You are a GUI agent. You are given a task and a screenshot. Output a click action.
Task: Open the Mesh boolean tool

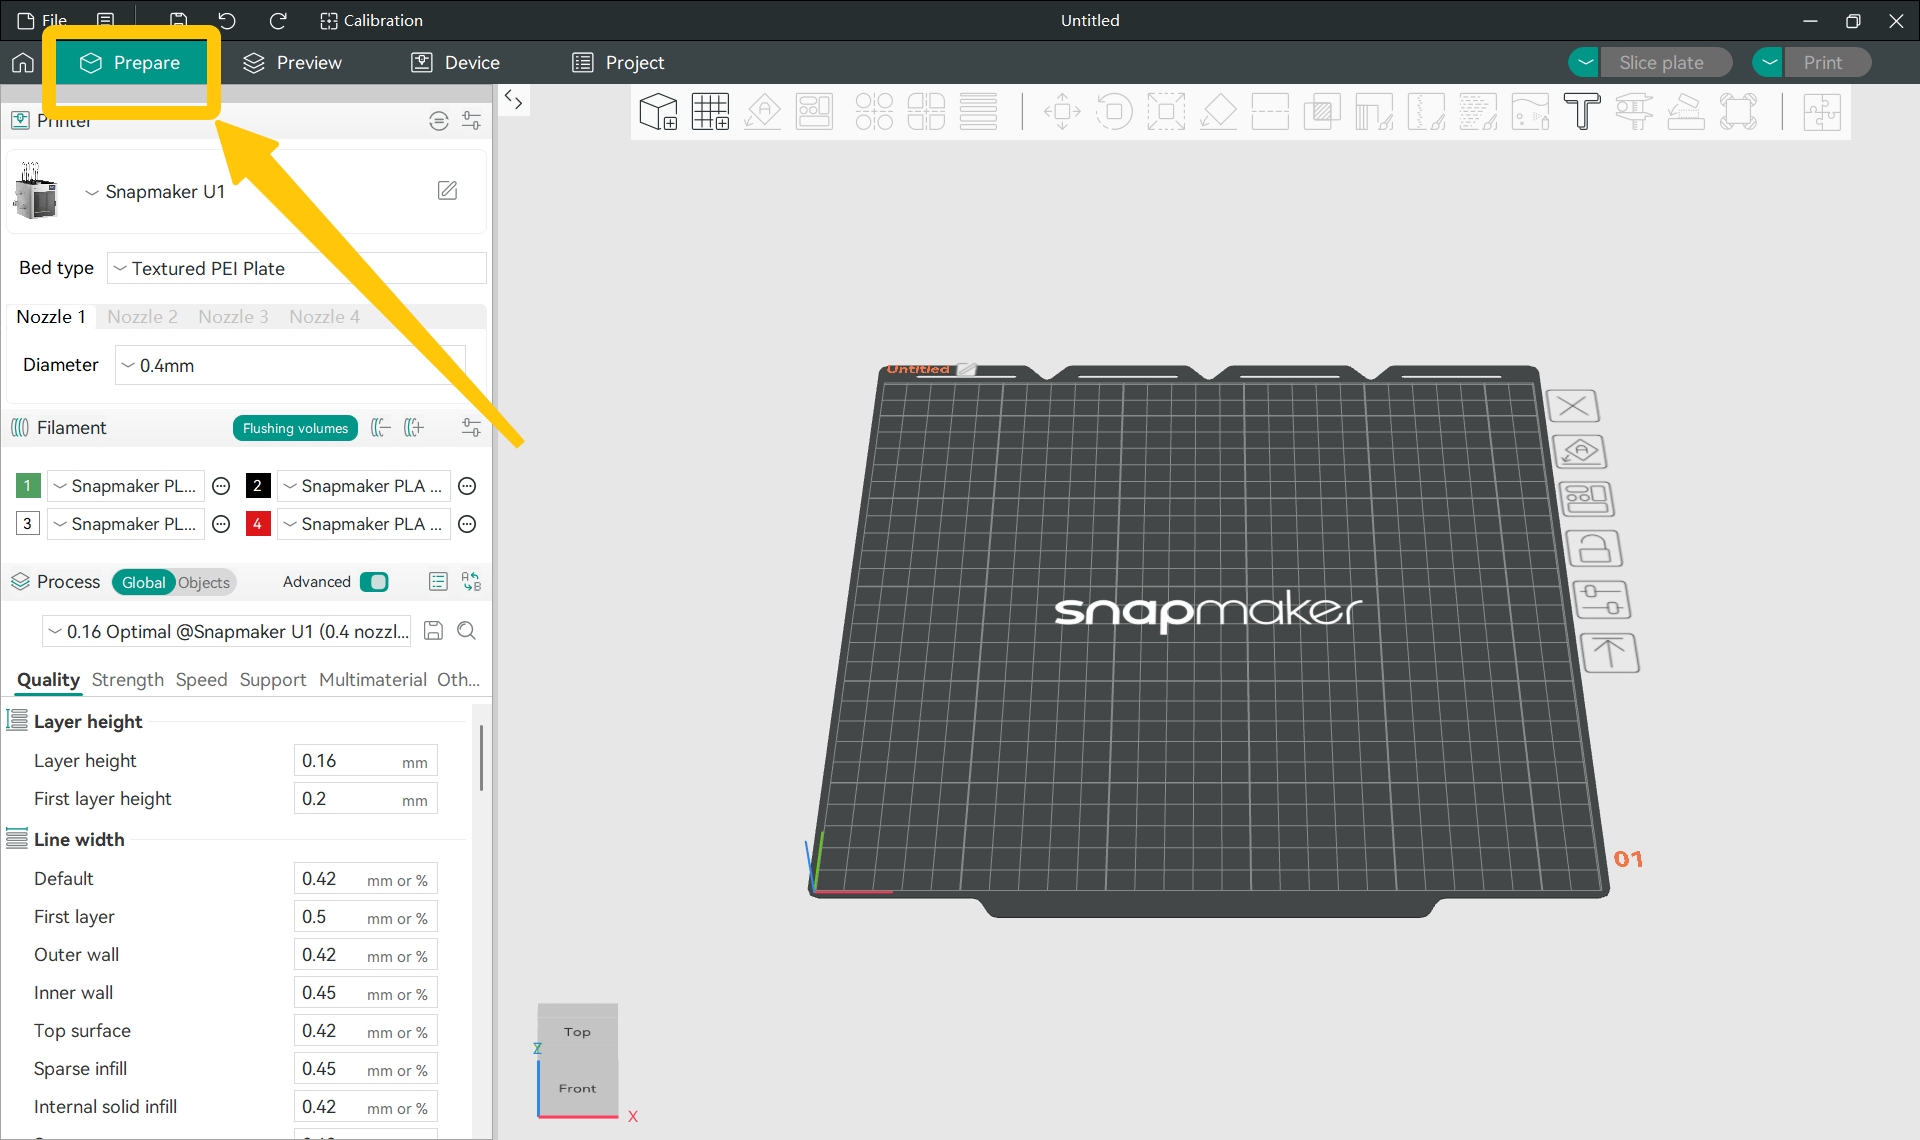1322,112
